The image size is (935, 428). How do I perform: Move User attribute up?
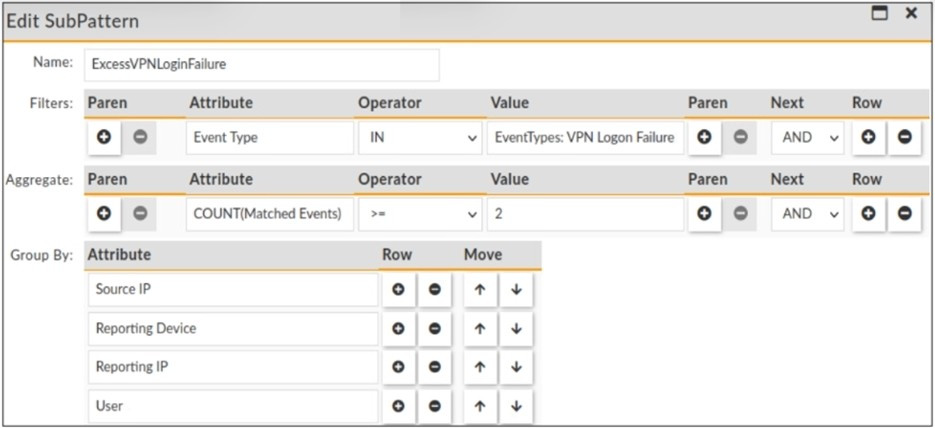(x=480, y=405)
